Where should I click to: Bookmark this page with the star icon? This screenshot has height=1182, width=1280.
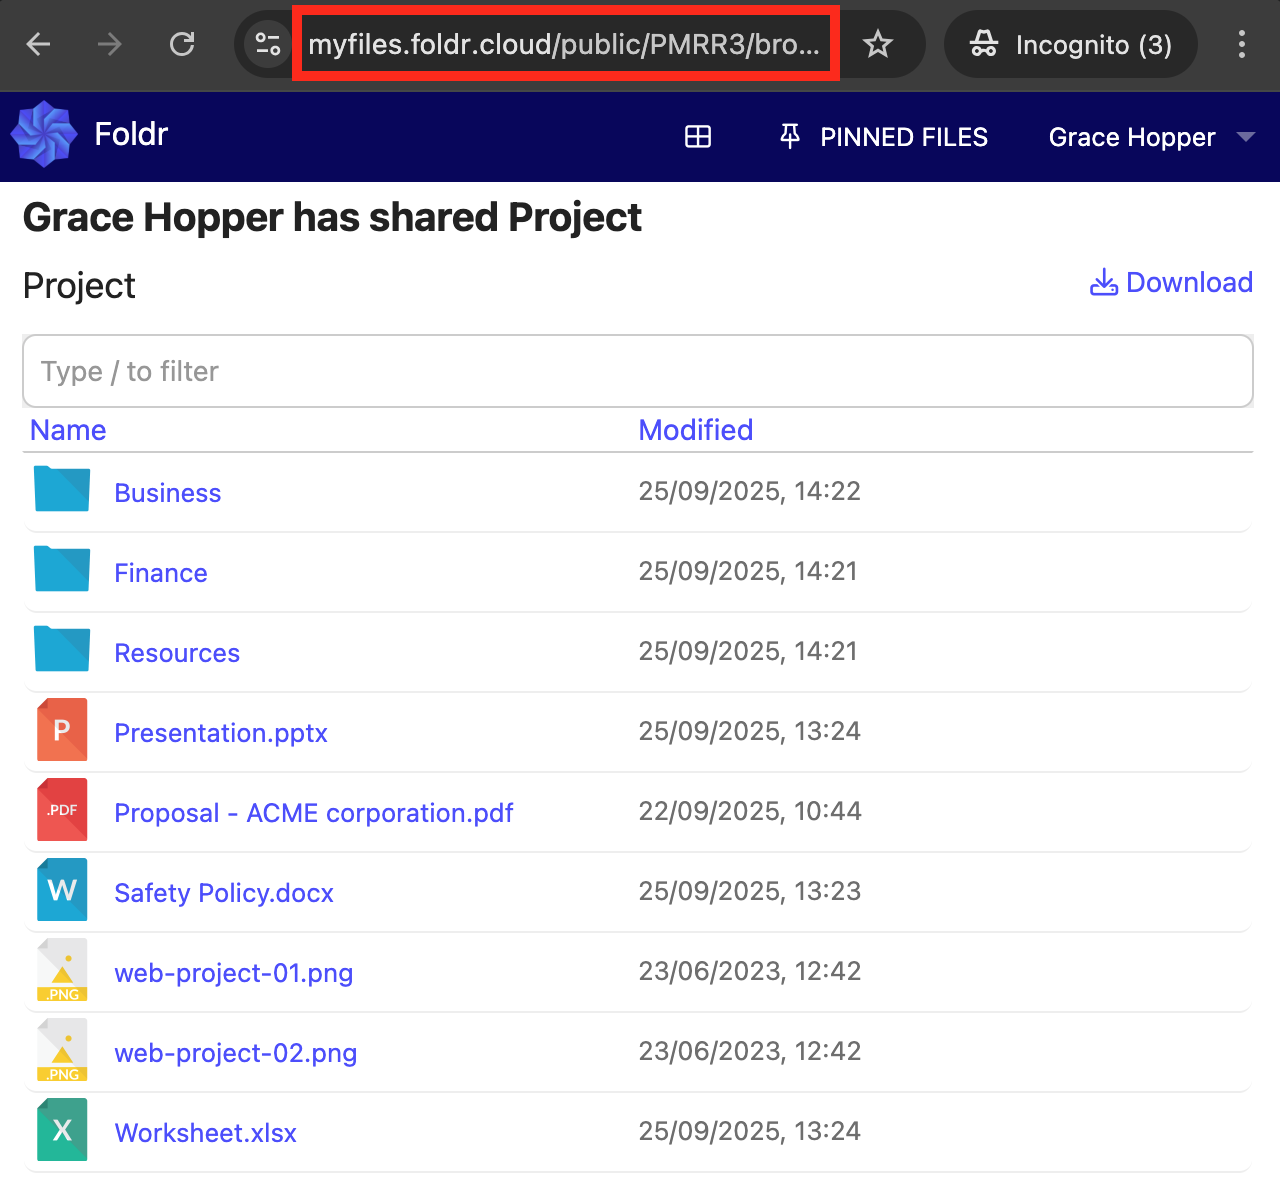tap(877, 44)
